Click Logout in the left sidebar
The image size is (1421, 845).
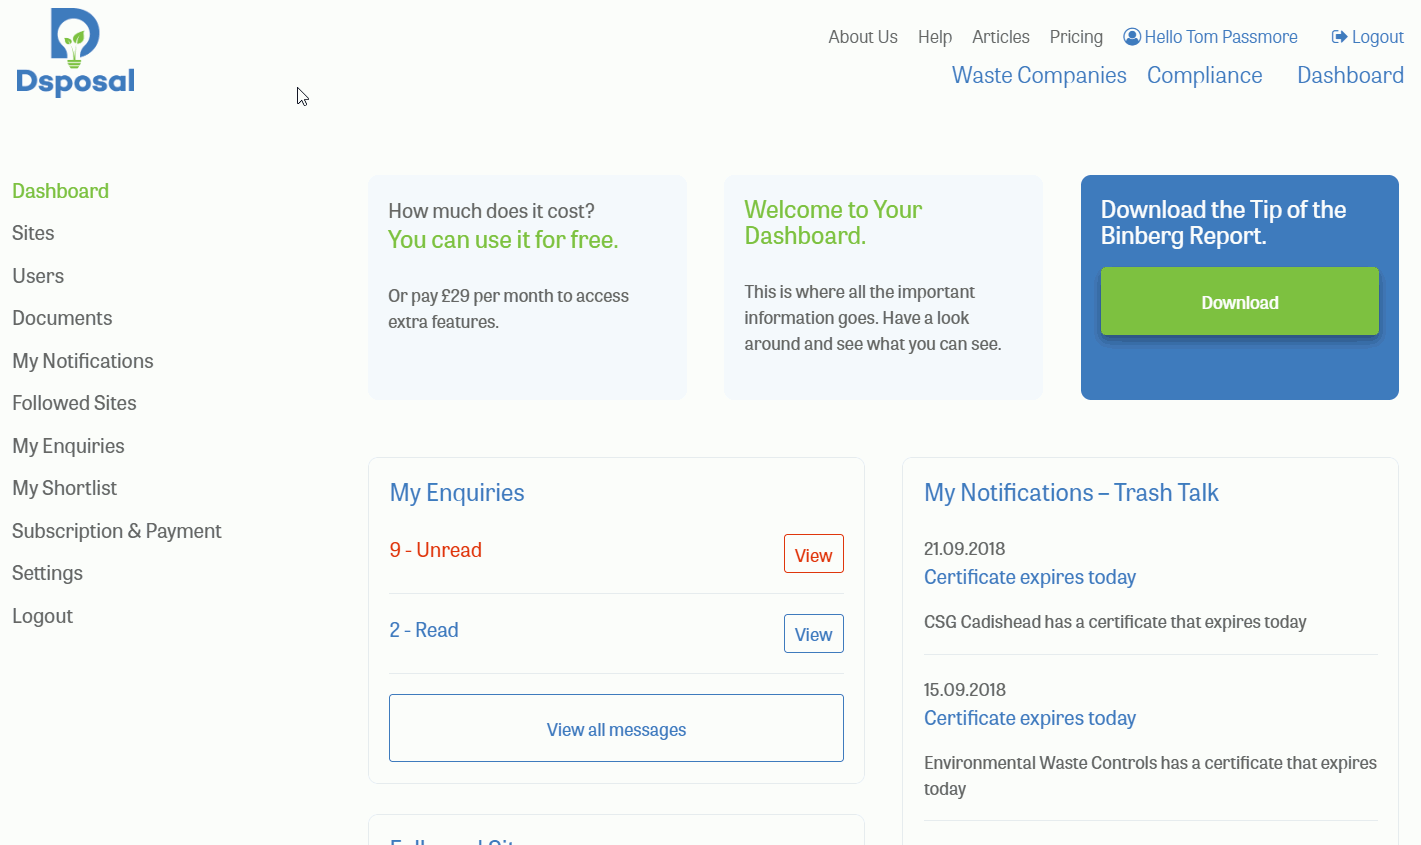coord(42,616)
